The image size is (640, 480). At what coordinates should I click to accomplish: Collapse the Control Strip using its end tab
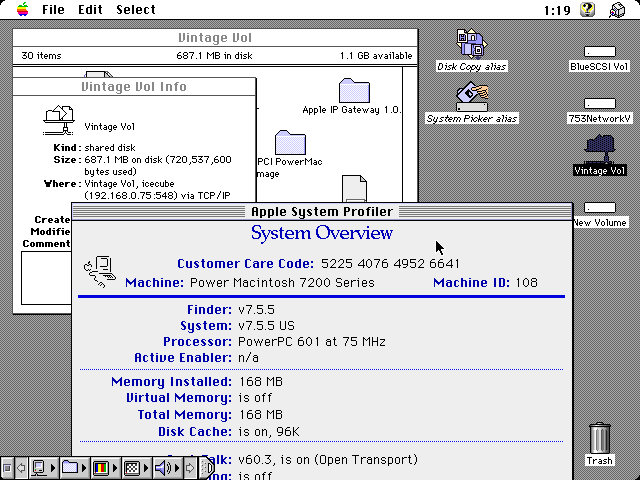pyautogui.click(x=208, y=467)
